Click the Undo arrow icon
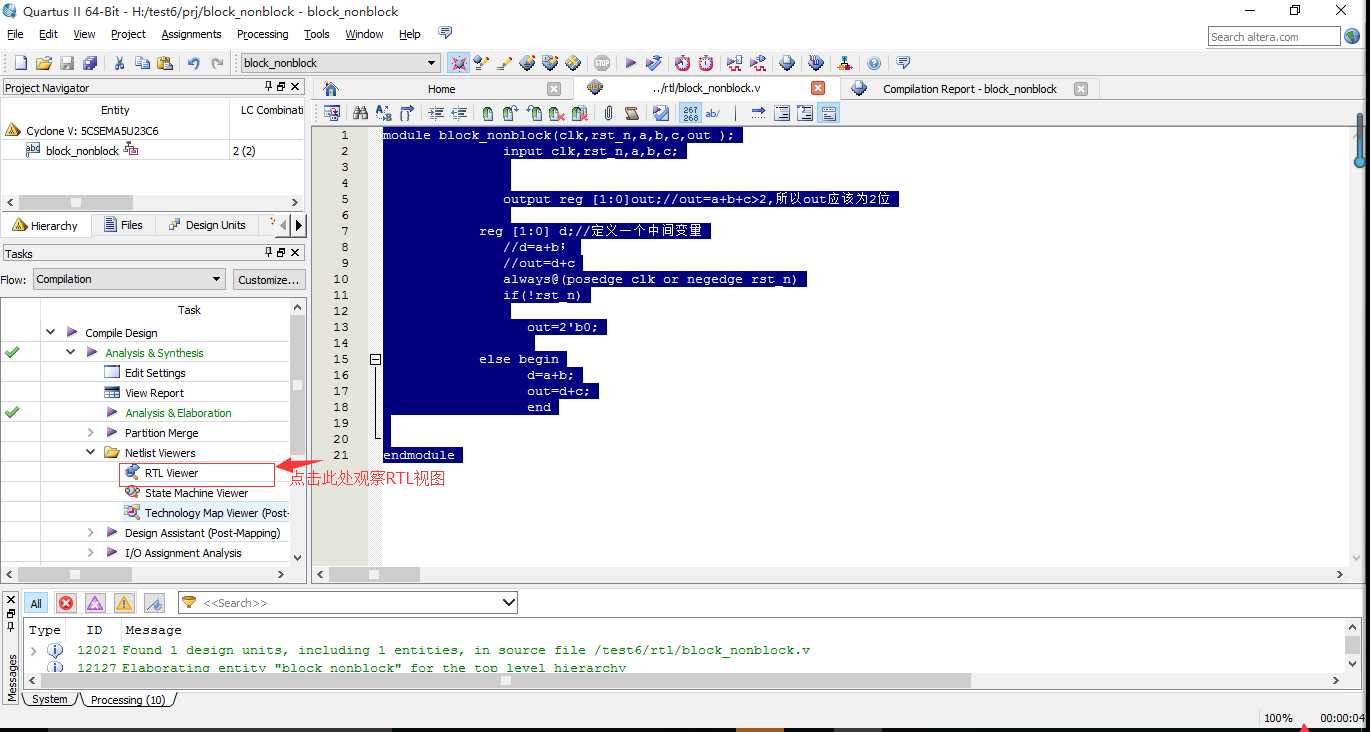Screen dimensions: 1370x732 point(194,63)
